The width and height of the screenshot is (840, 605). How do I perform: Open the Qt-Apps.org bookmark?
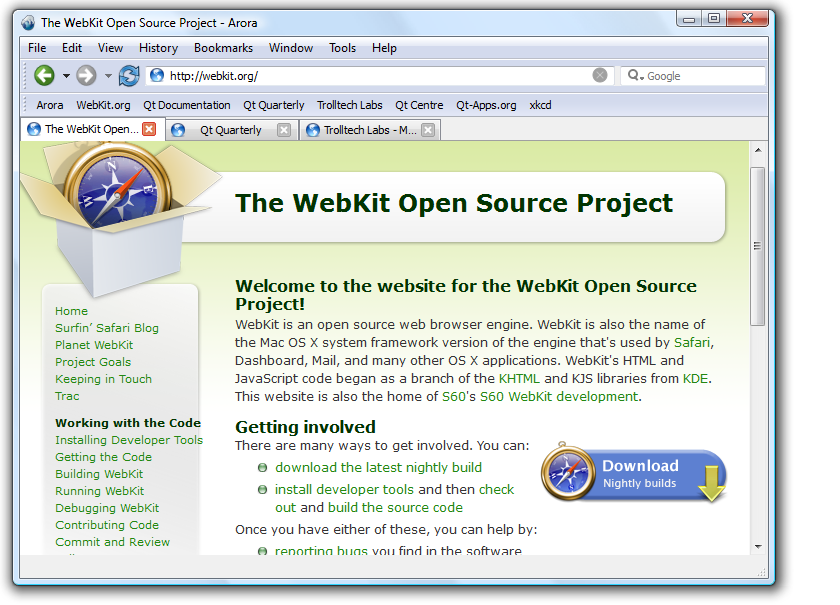[486, 105]
